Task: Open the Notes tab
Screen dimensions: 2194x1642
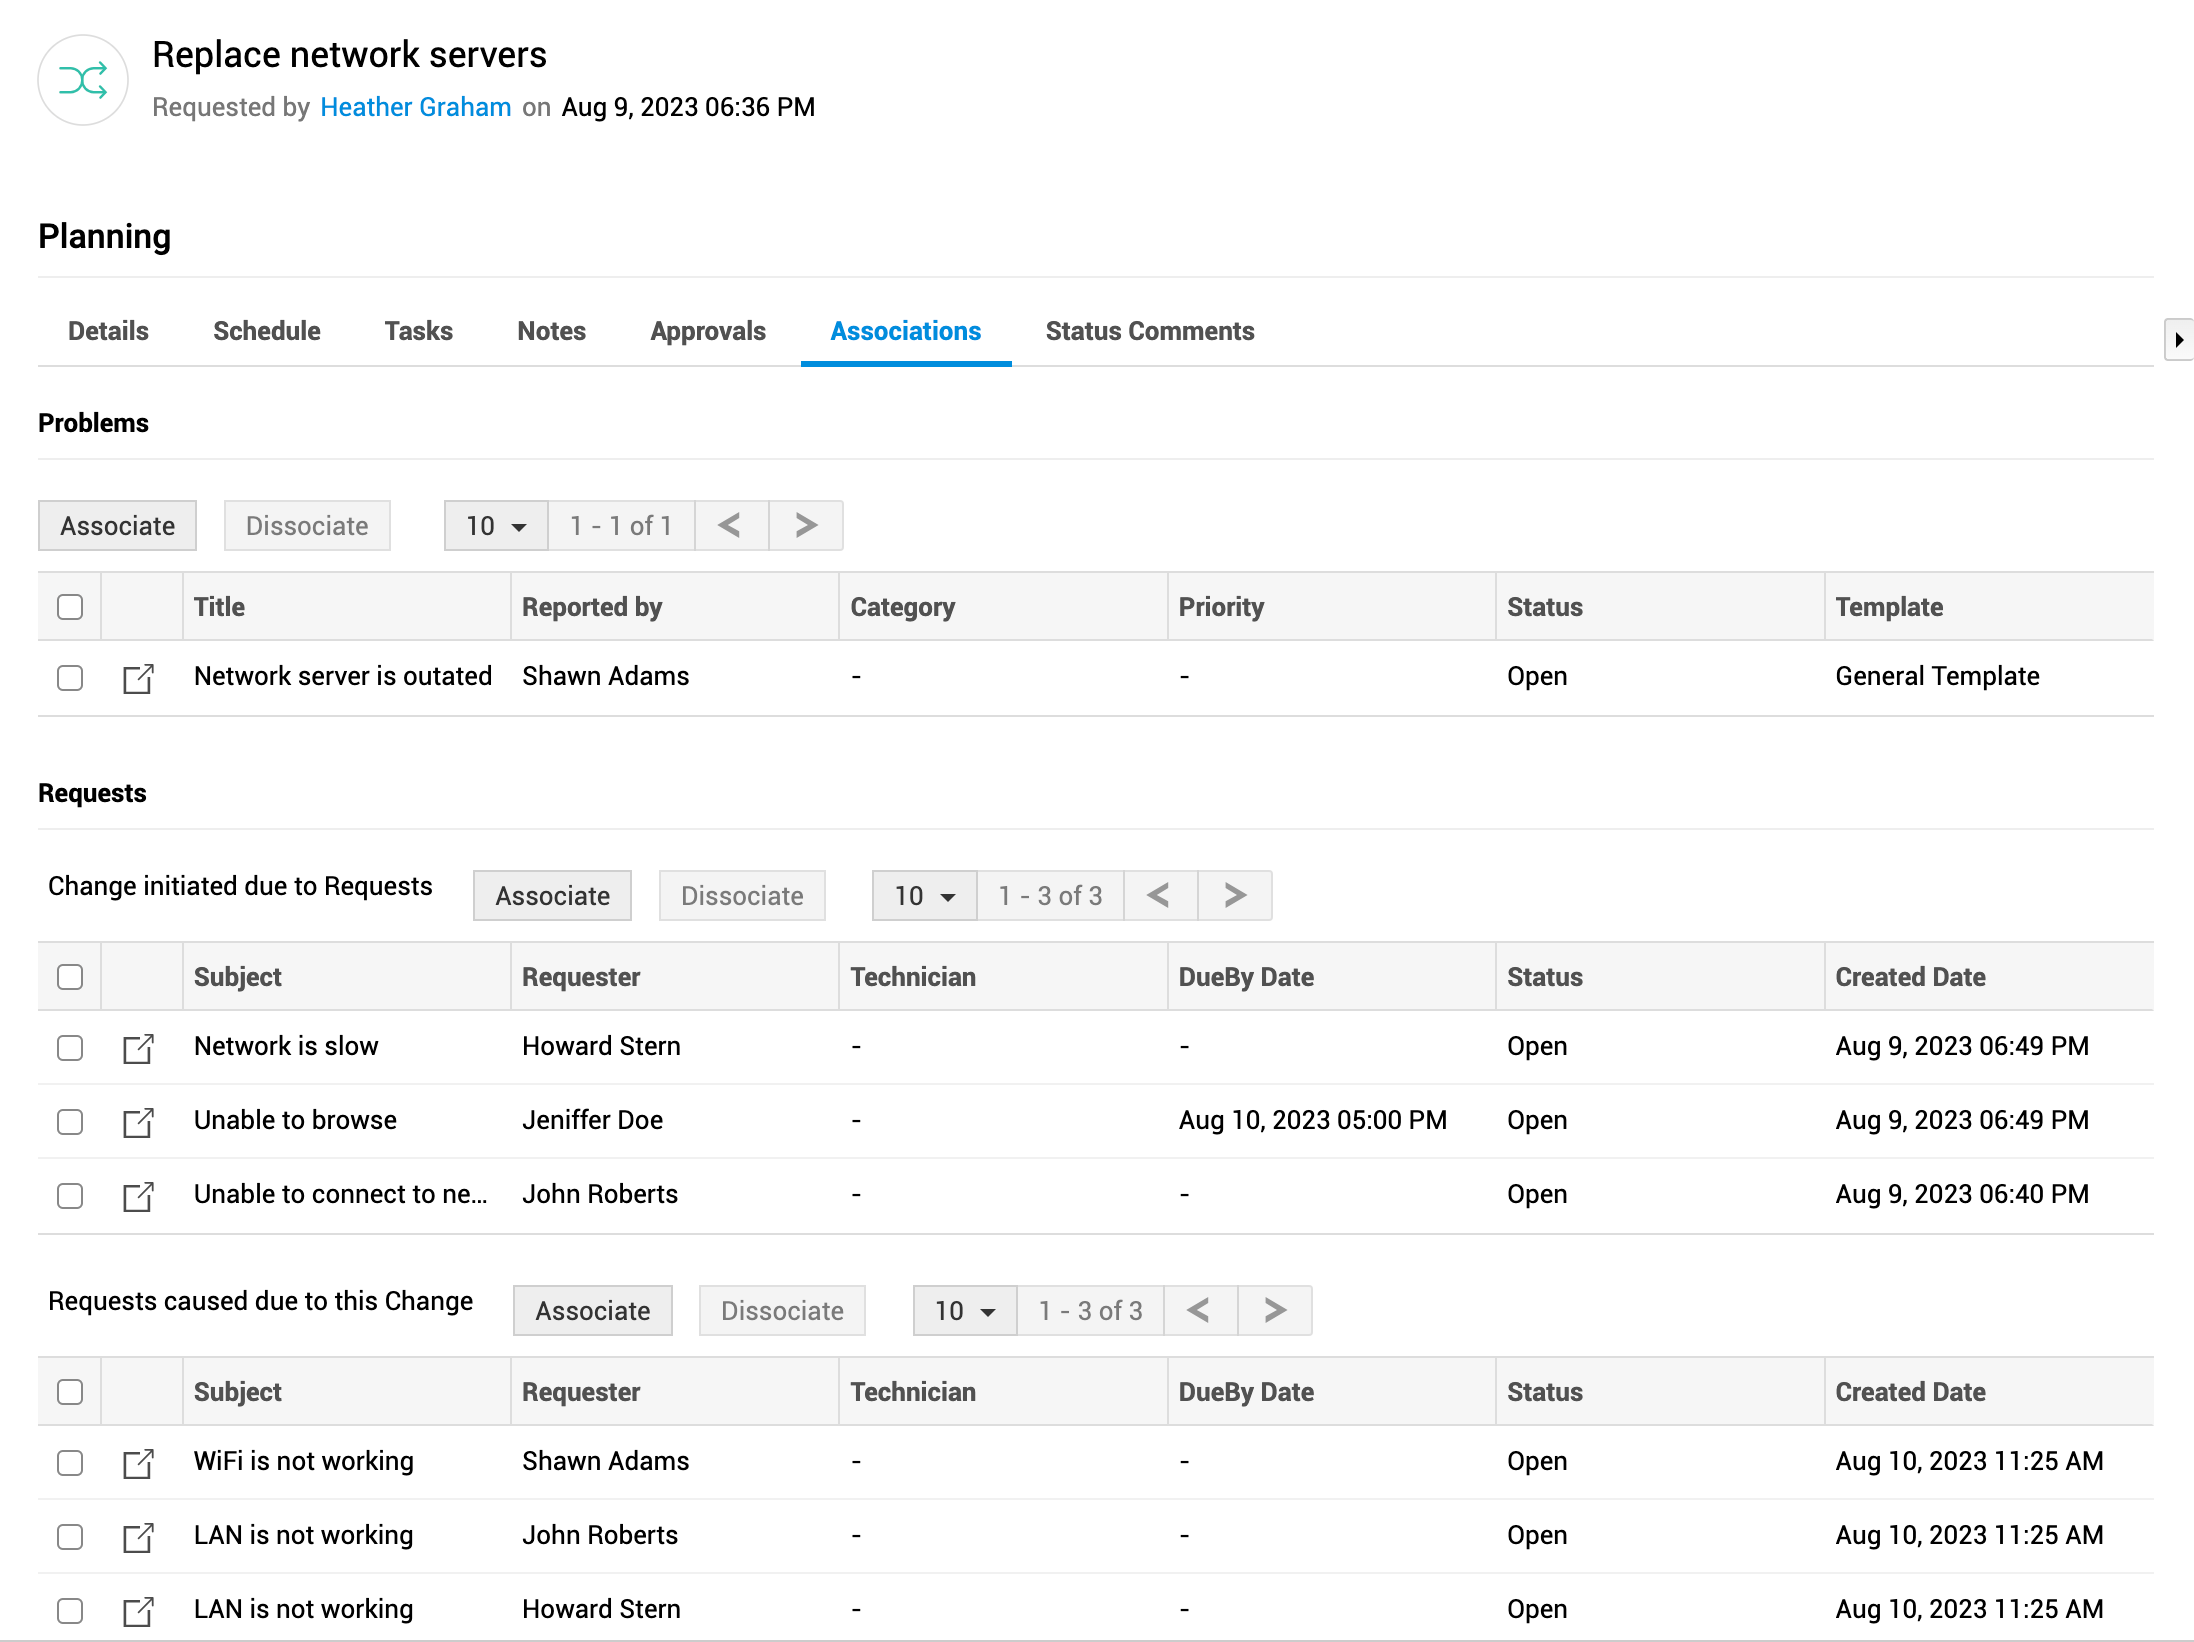Action: click(x=552, y=331)
